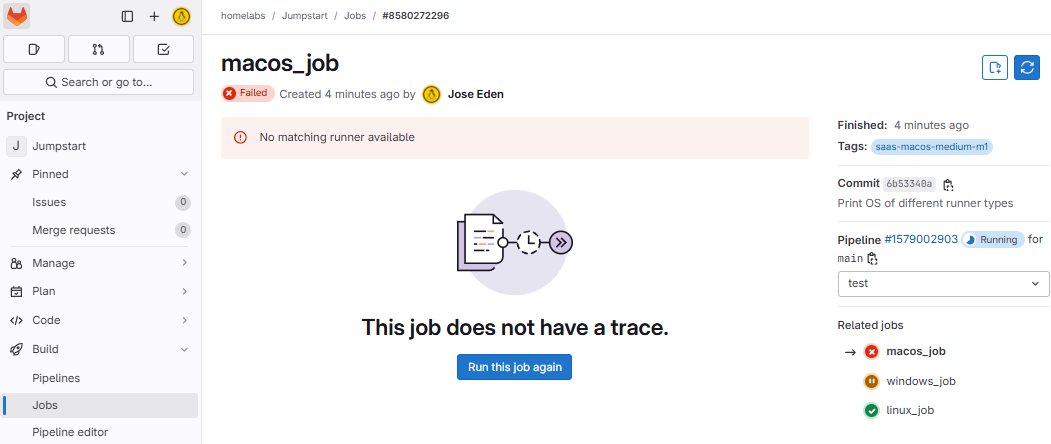Retry job using the refresh icon button
The width and height of the screenshot is (1051, 444).
(x=1027, y=67)
